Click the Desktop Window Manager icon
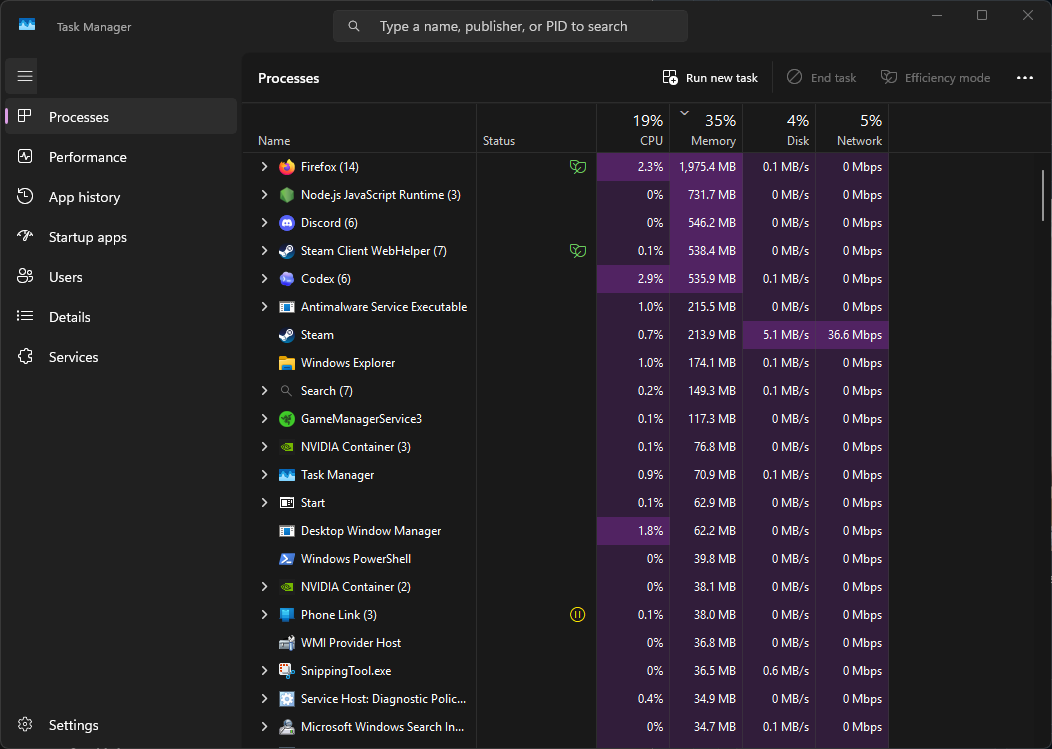The height and width of the screenshot is (749, 1052). [286, 531]
